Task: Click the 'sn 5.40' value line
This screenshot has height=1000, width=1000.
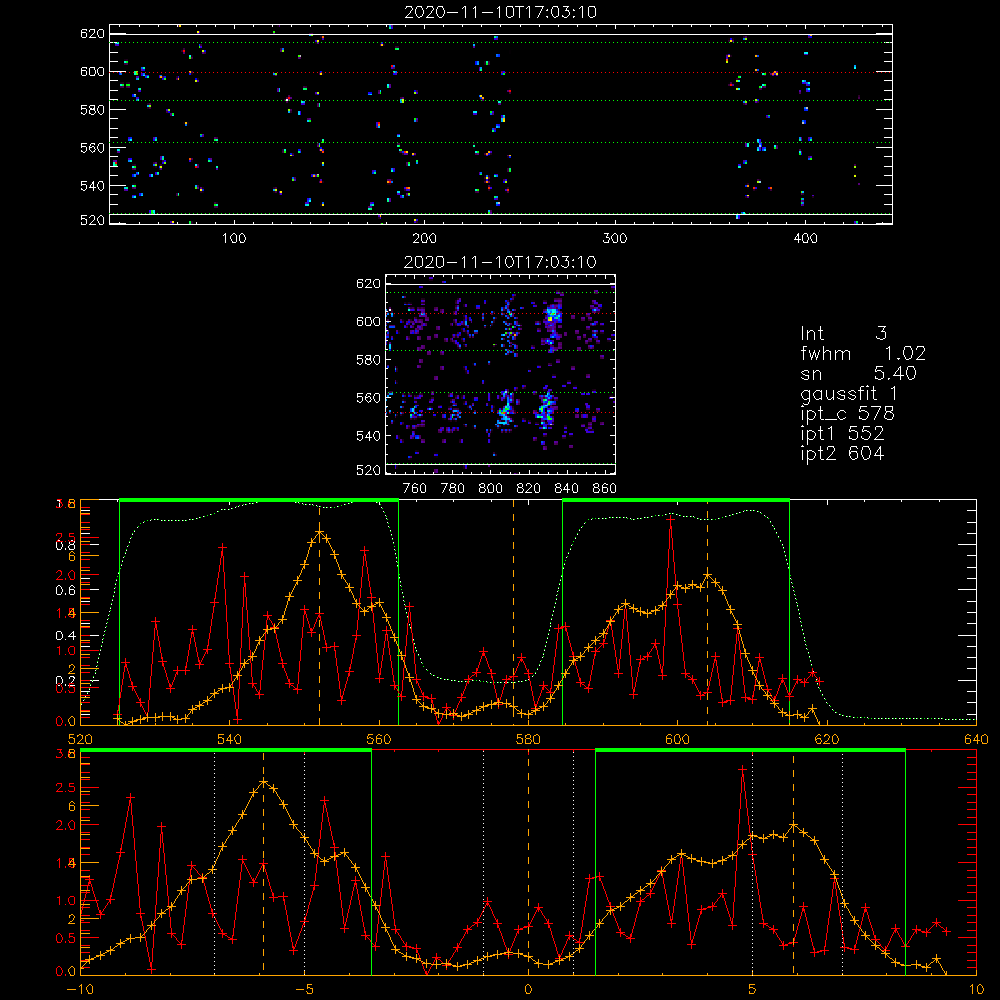Action: 858,373
